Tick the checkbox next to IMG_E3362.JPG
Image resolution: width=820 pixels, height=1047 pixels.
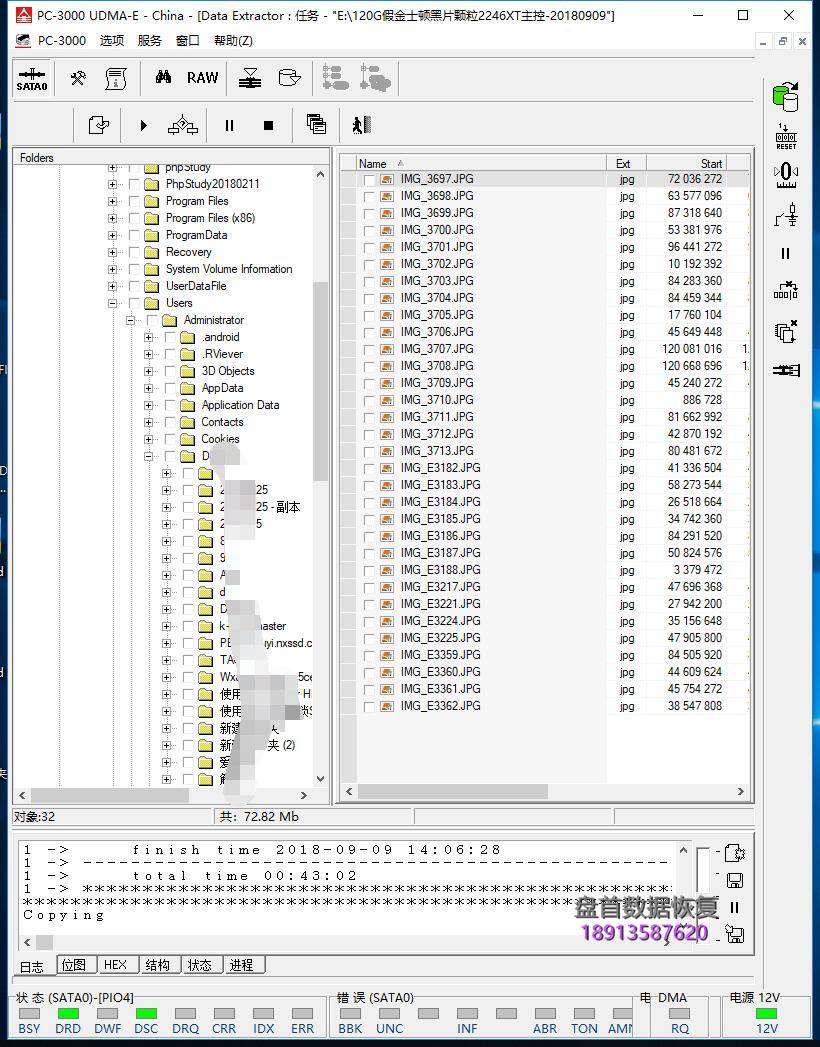click(x=369, y=707)
